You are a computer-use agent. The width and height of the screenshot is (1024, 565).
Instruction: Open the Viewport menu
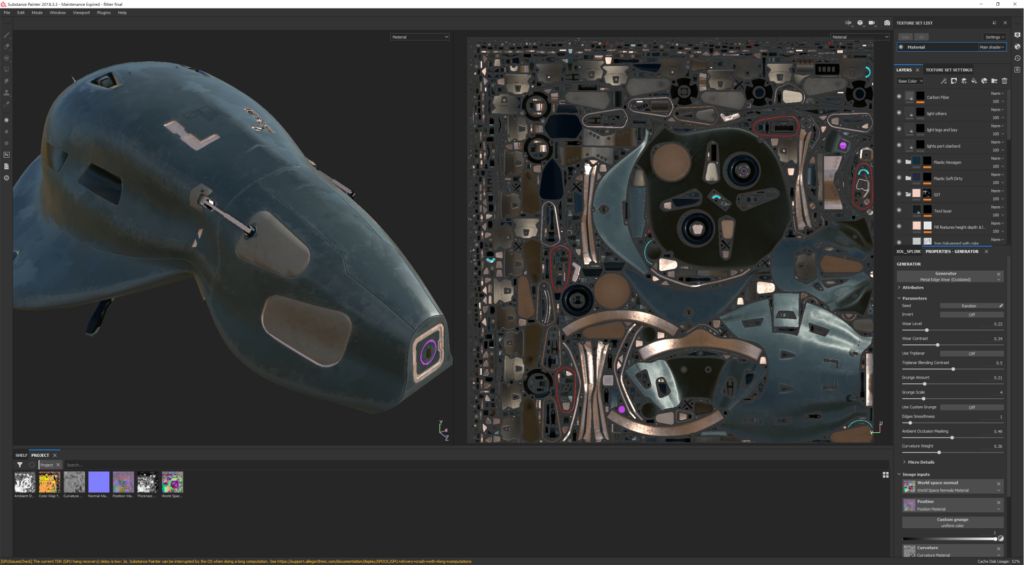point(81,12)
